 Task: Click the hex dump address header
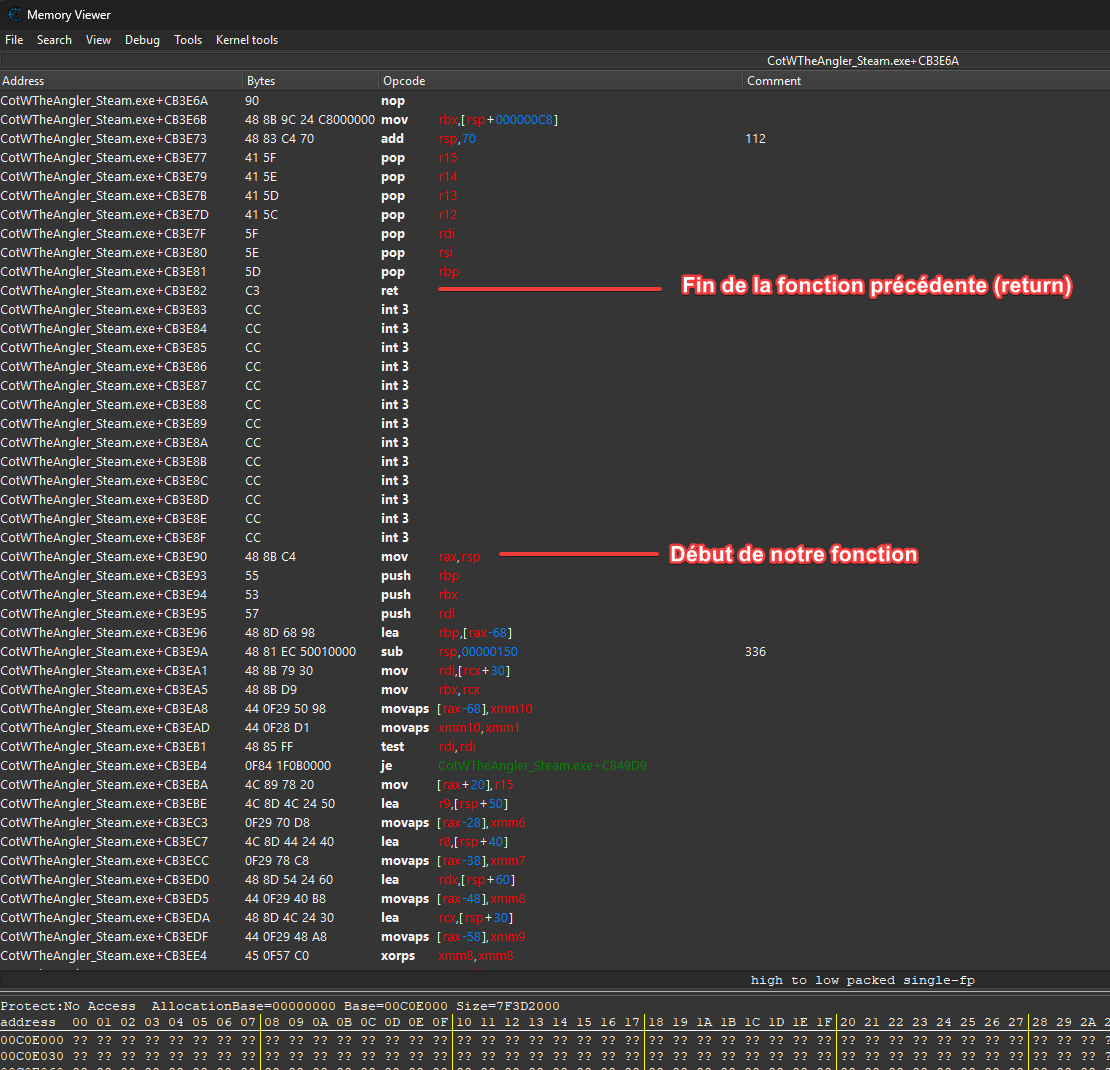click(28, 1022)
